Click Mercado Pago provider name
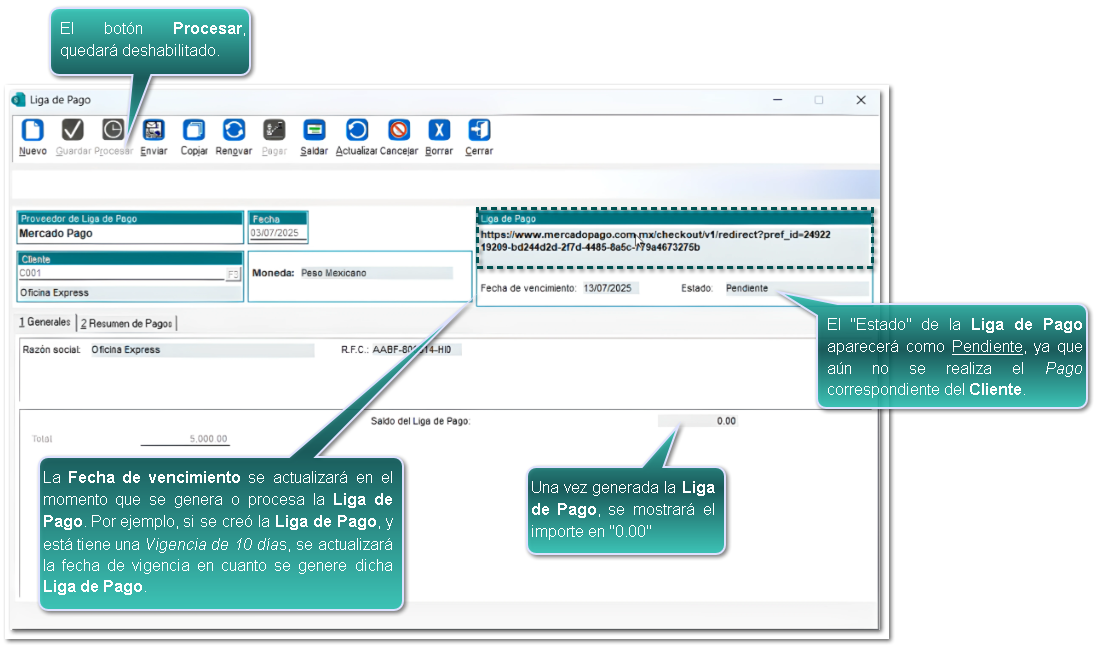 [56, 233]
